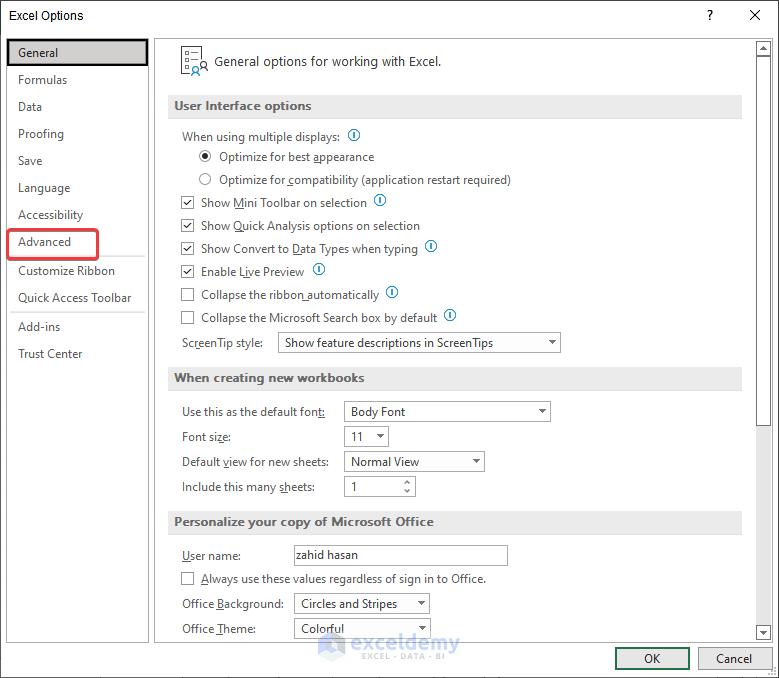The width and height of the screenshot is (779, 678).
Task: Open the Office Theme dropdown showing Colorful
Action: [362, 628]
